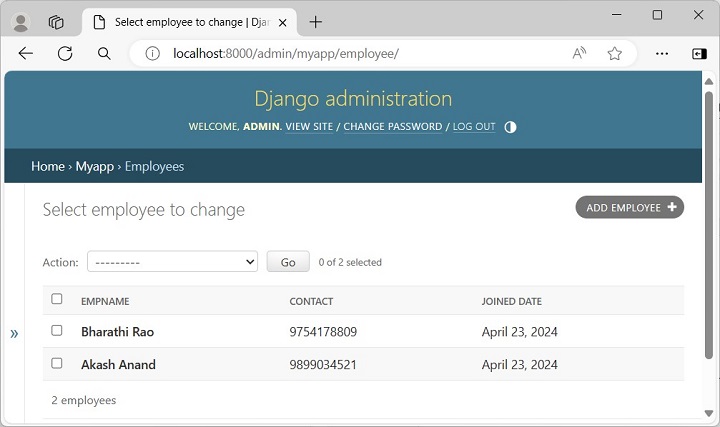Toggle the dark/light theme icon
720x427 pixels.
point(510,127)
